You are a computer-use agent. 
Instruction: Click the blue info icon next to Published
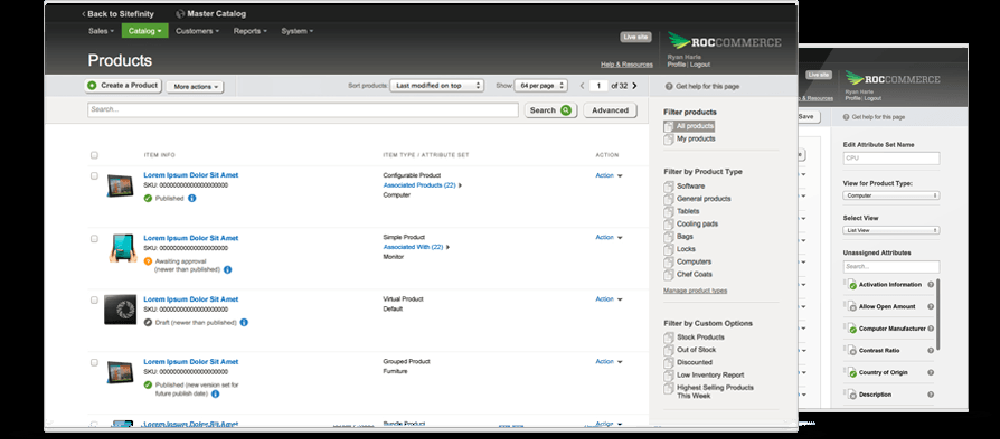[x=192, y=198]
